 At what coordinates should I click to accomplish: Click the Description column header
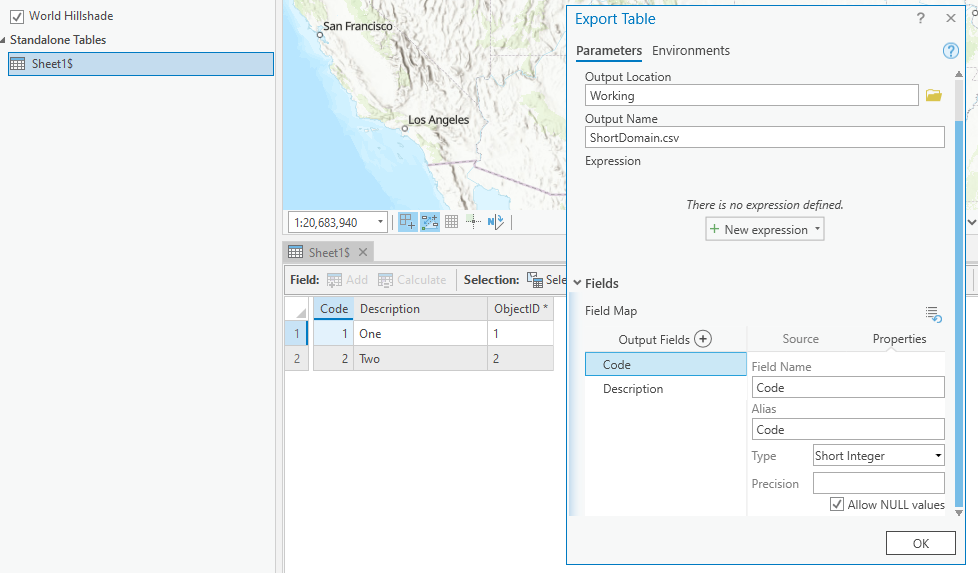pos(420,309)
